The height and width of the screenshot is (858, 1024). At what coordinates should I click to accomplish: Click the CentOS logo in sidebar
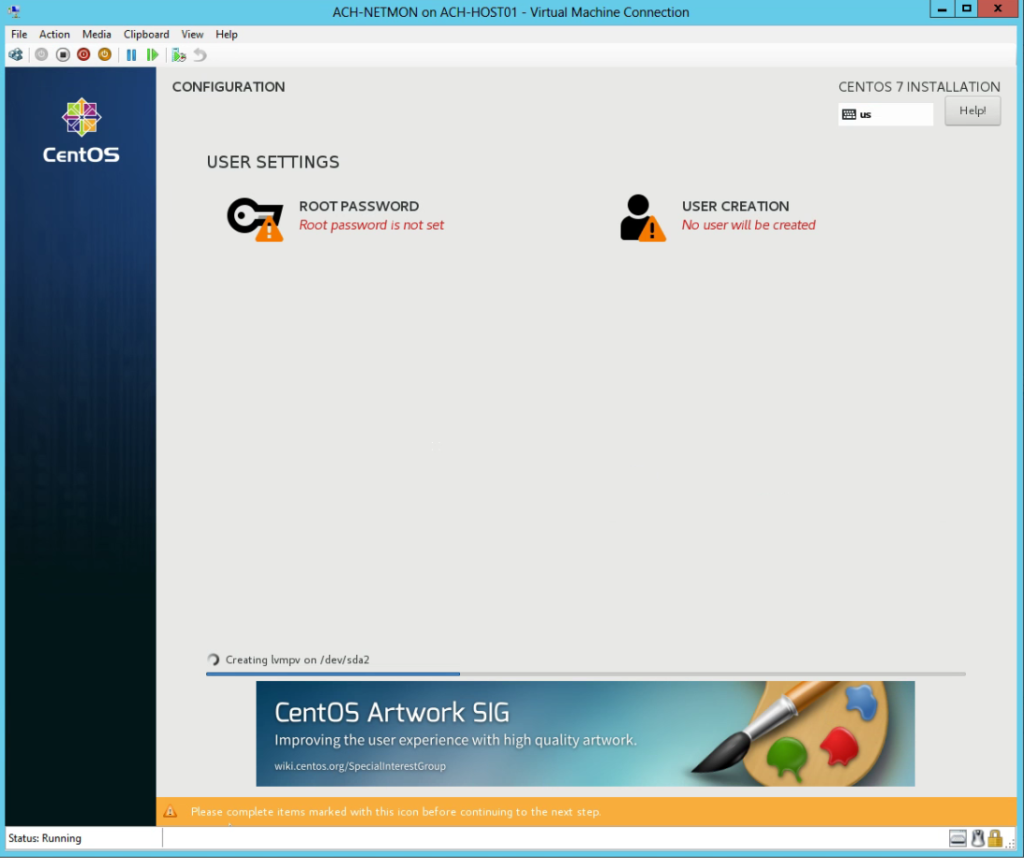(81, 131)
